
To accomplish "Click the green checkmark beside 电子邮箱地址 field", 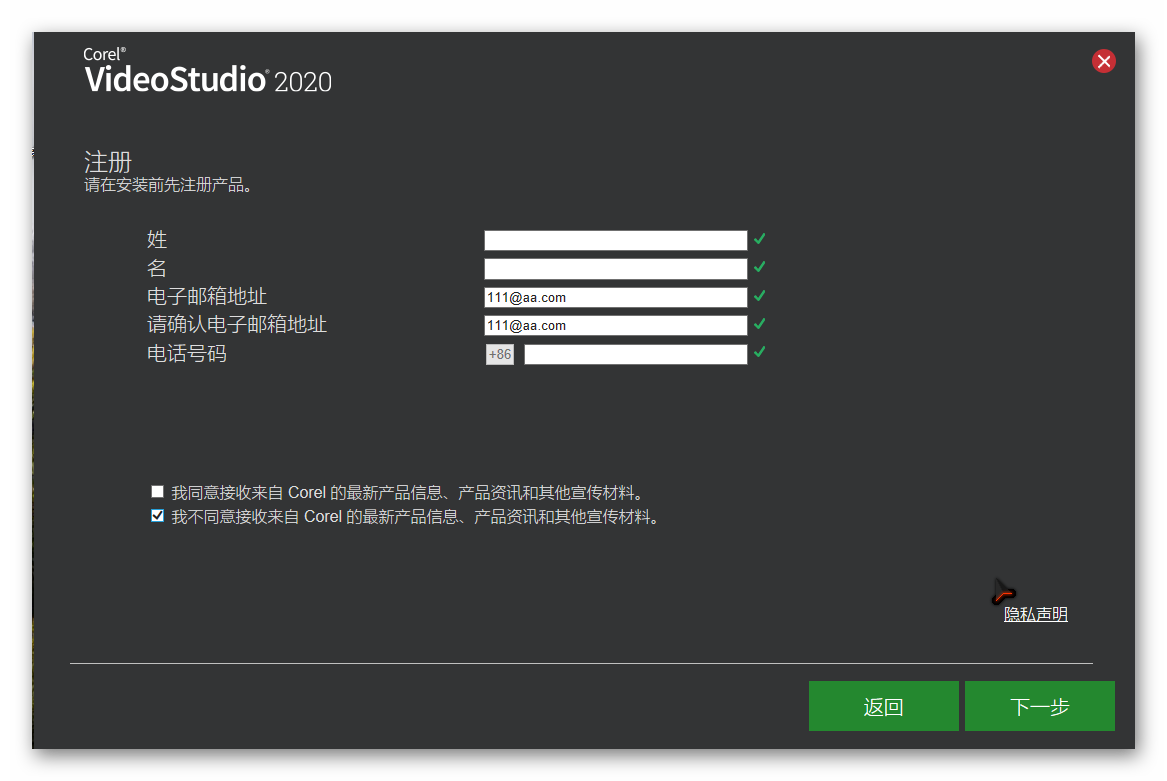I will coord(759,296).
